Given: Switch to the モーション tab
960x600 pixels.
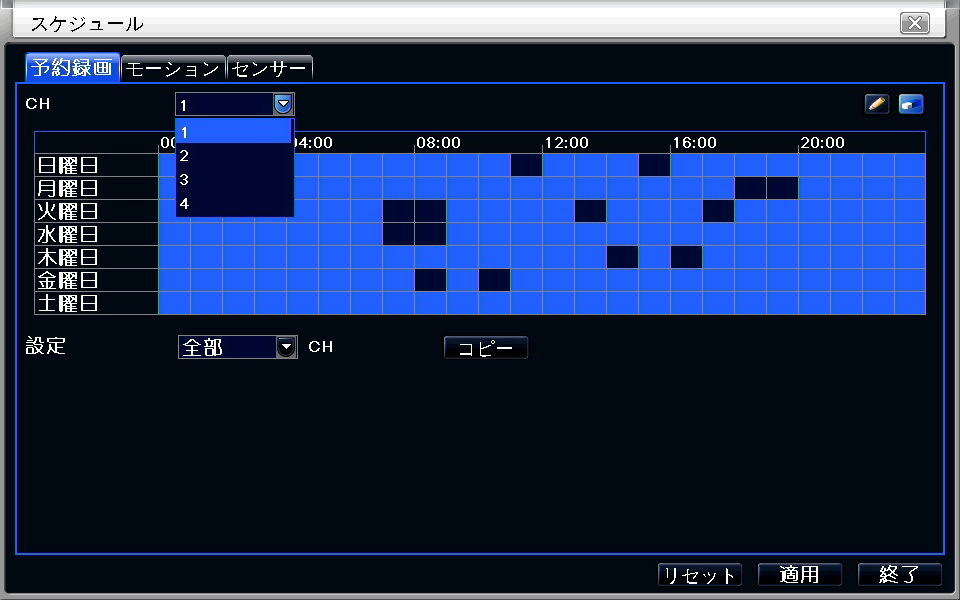Looking at the screenshot, I should click(173, 69).
